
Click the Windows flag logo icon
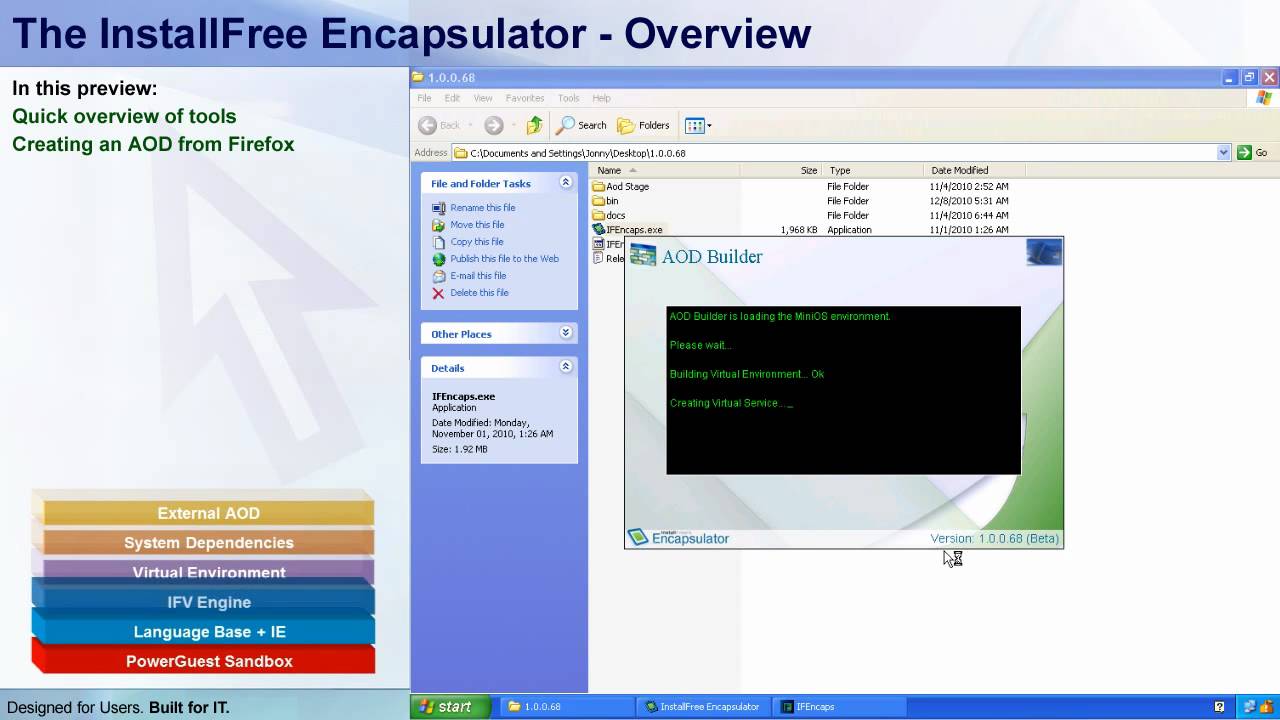(1264, 98)
